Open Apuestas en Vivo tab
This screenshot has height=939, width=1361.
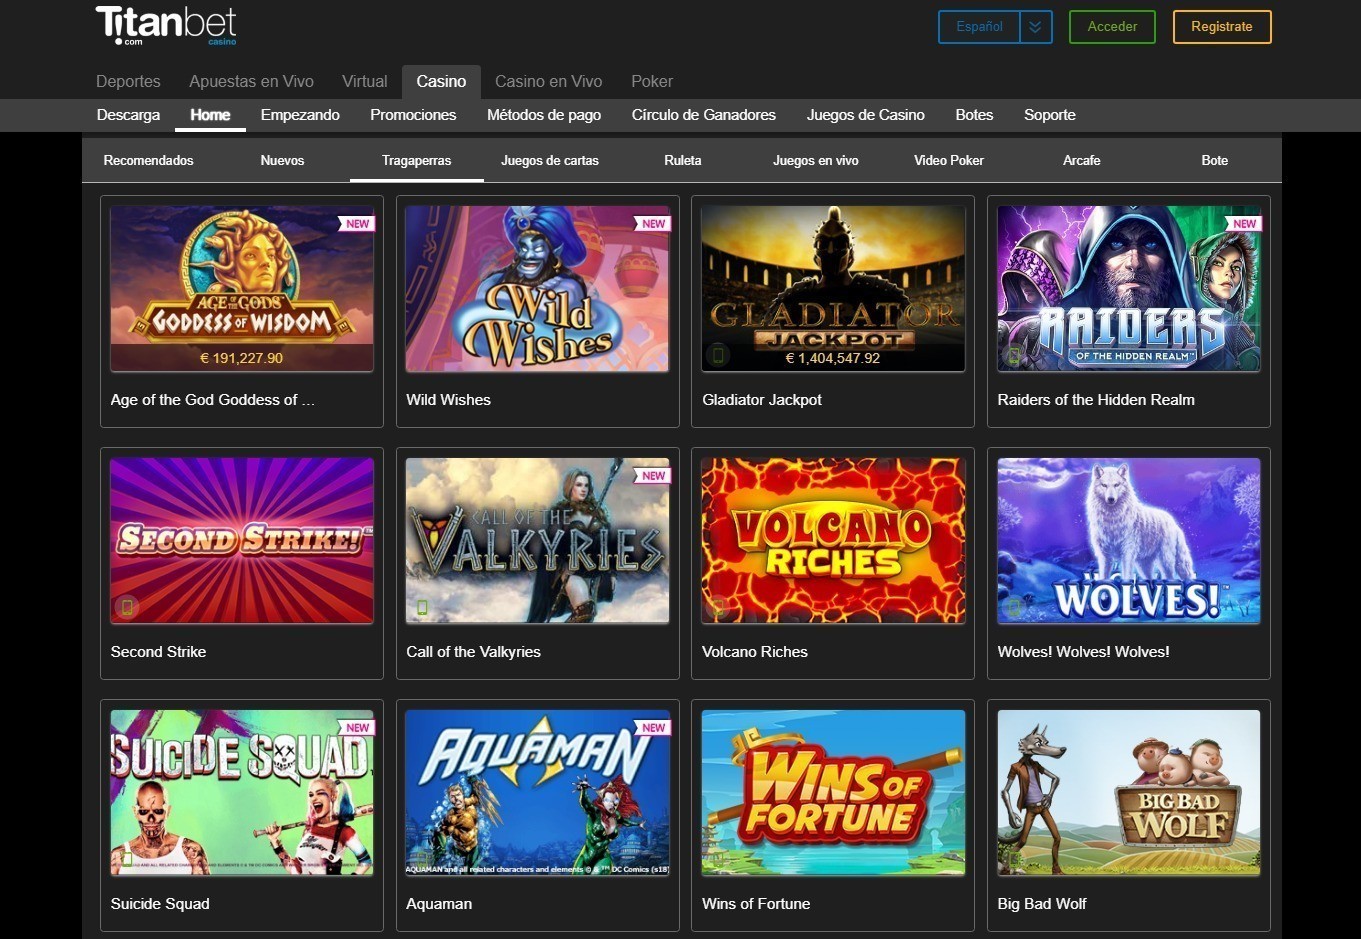(251, 81)
